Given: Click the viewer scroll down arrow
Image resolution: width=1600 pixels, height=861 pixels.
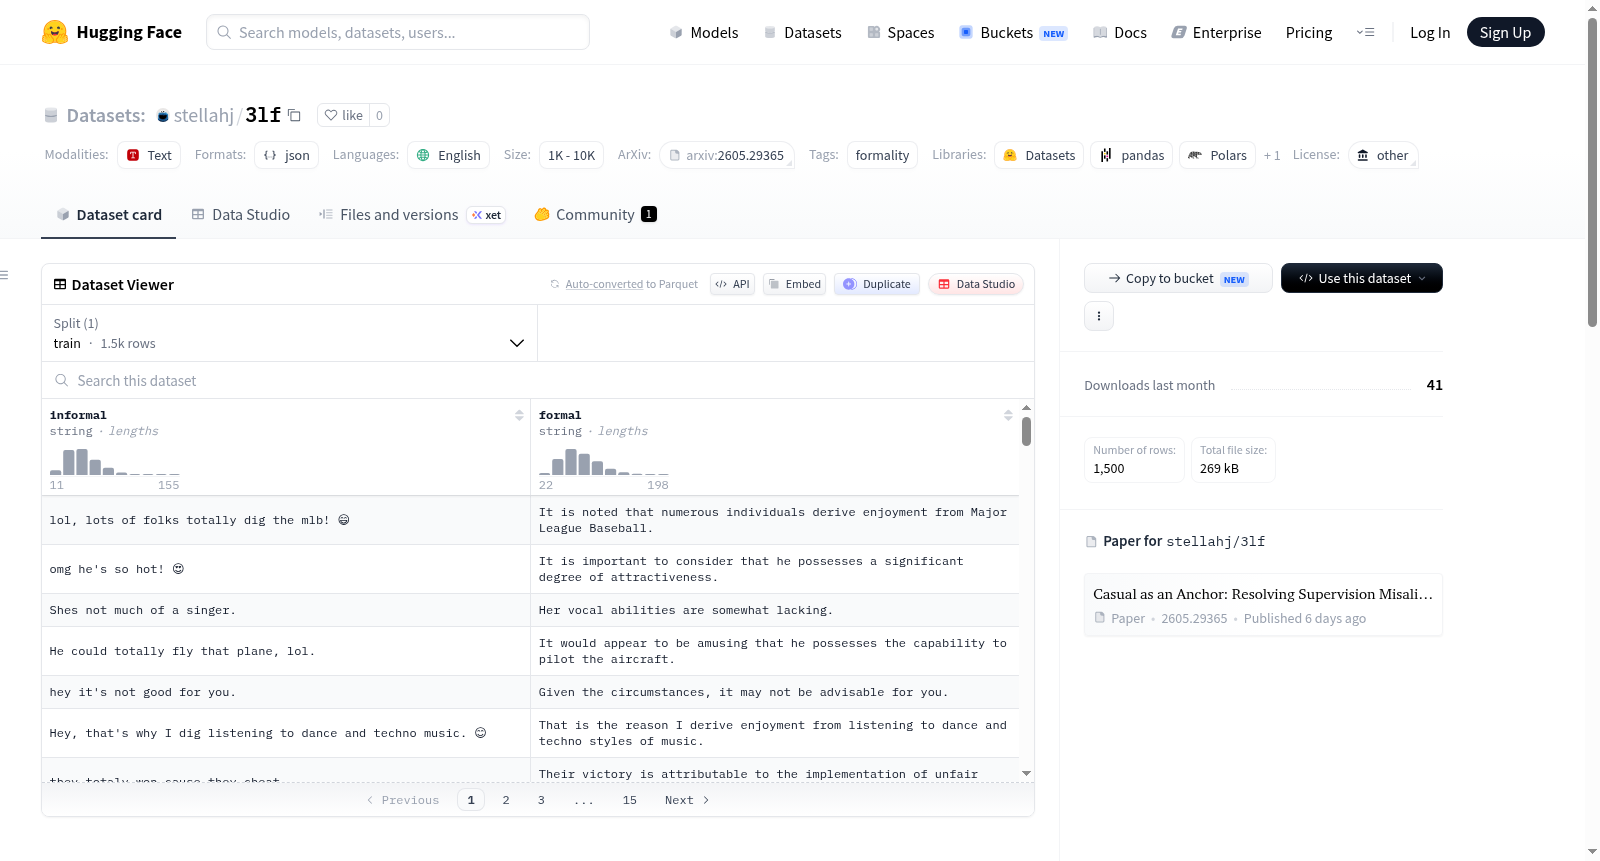Looking at the screenshot, I should pos(1026,773).
